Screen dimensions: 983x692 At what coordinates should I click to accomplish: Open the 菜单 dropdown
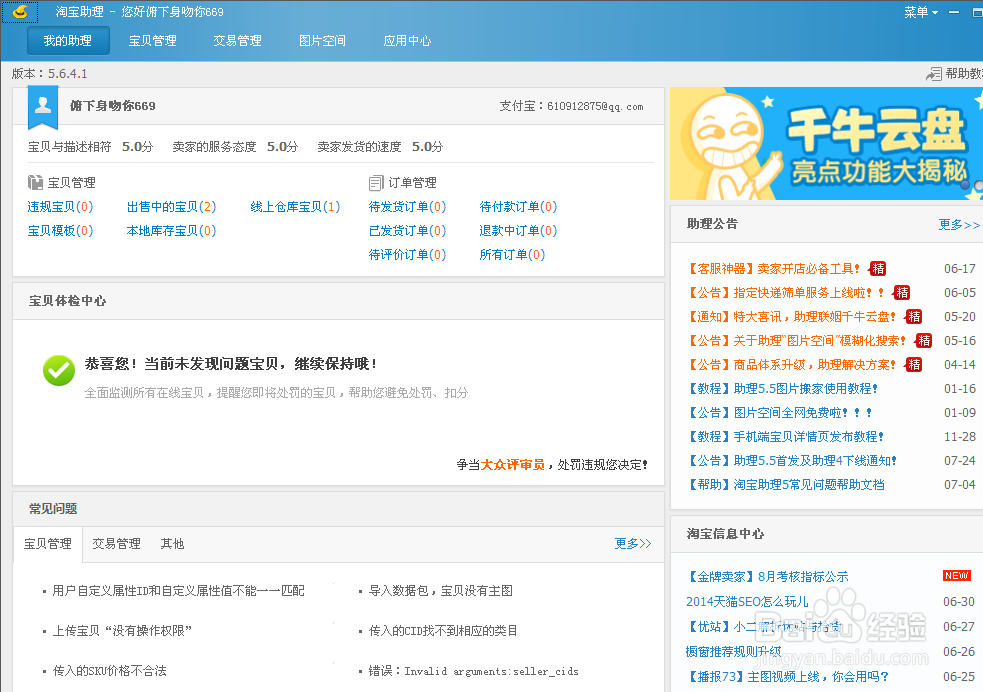[917, 11]
